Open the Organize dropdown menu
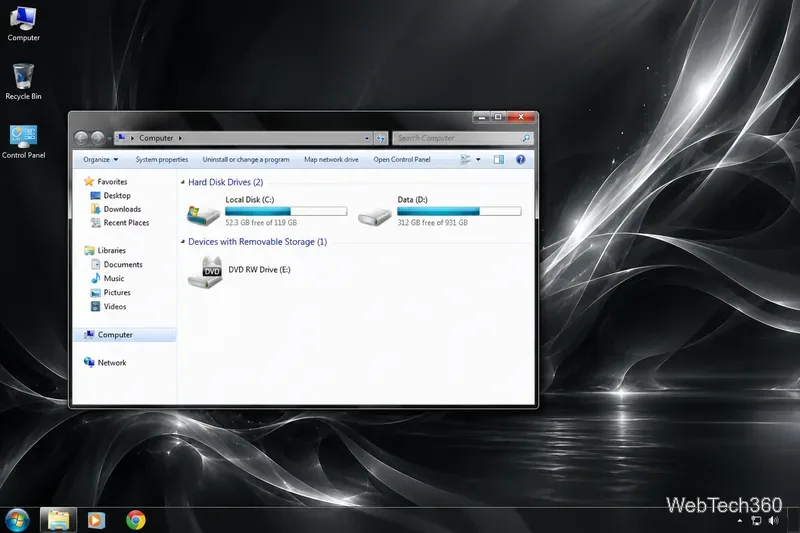 pyautogui.click(x=101, y=160)
